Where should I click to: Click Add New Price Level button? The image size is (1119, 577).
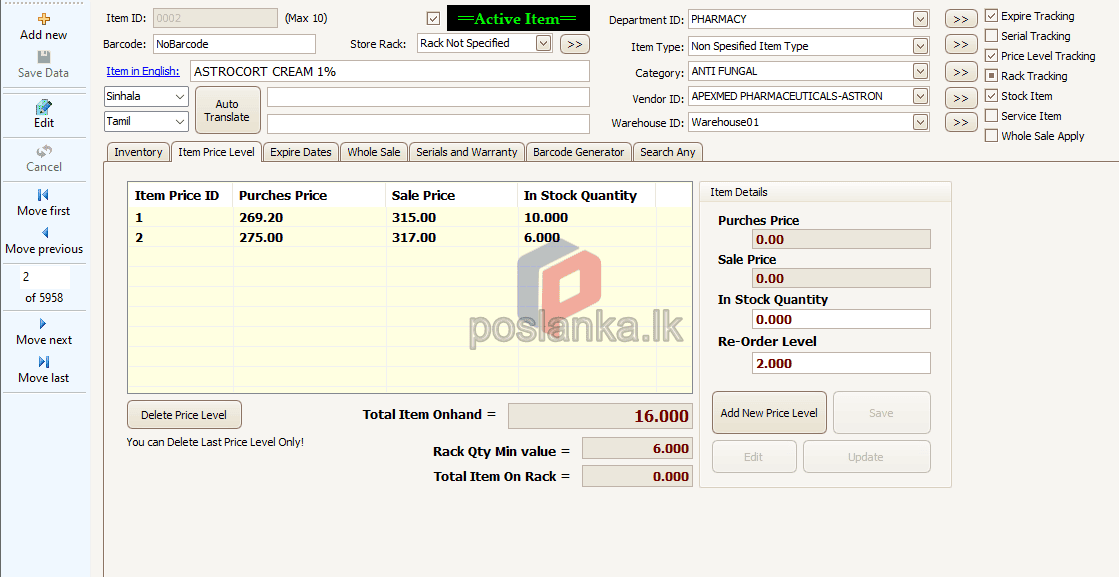click(769, 412)
